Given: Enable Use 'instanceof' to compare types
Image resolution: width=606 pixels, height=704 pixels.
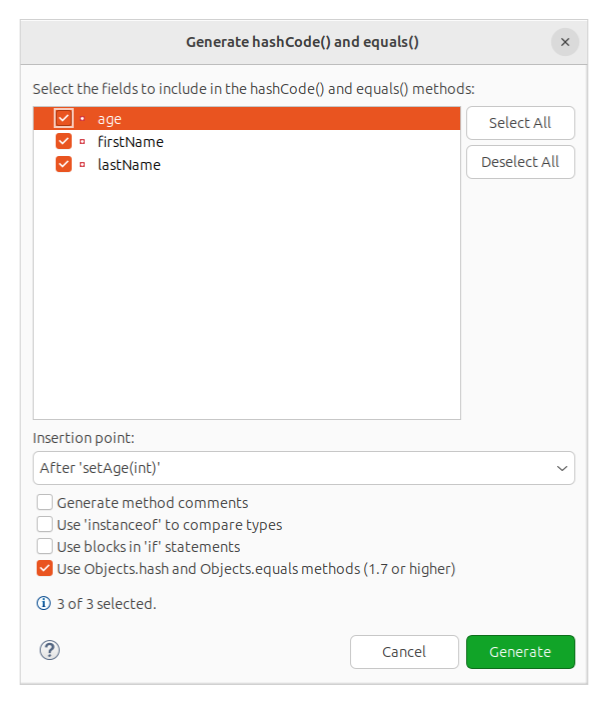Looking at the screenshot, I should click(x=45, y=525).
